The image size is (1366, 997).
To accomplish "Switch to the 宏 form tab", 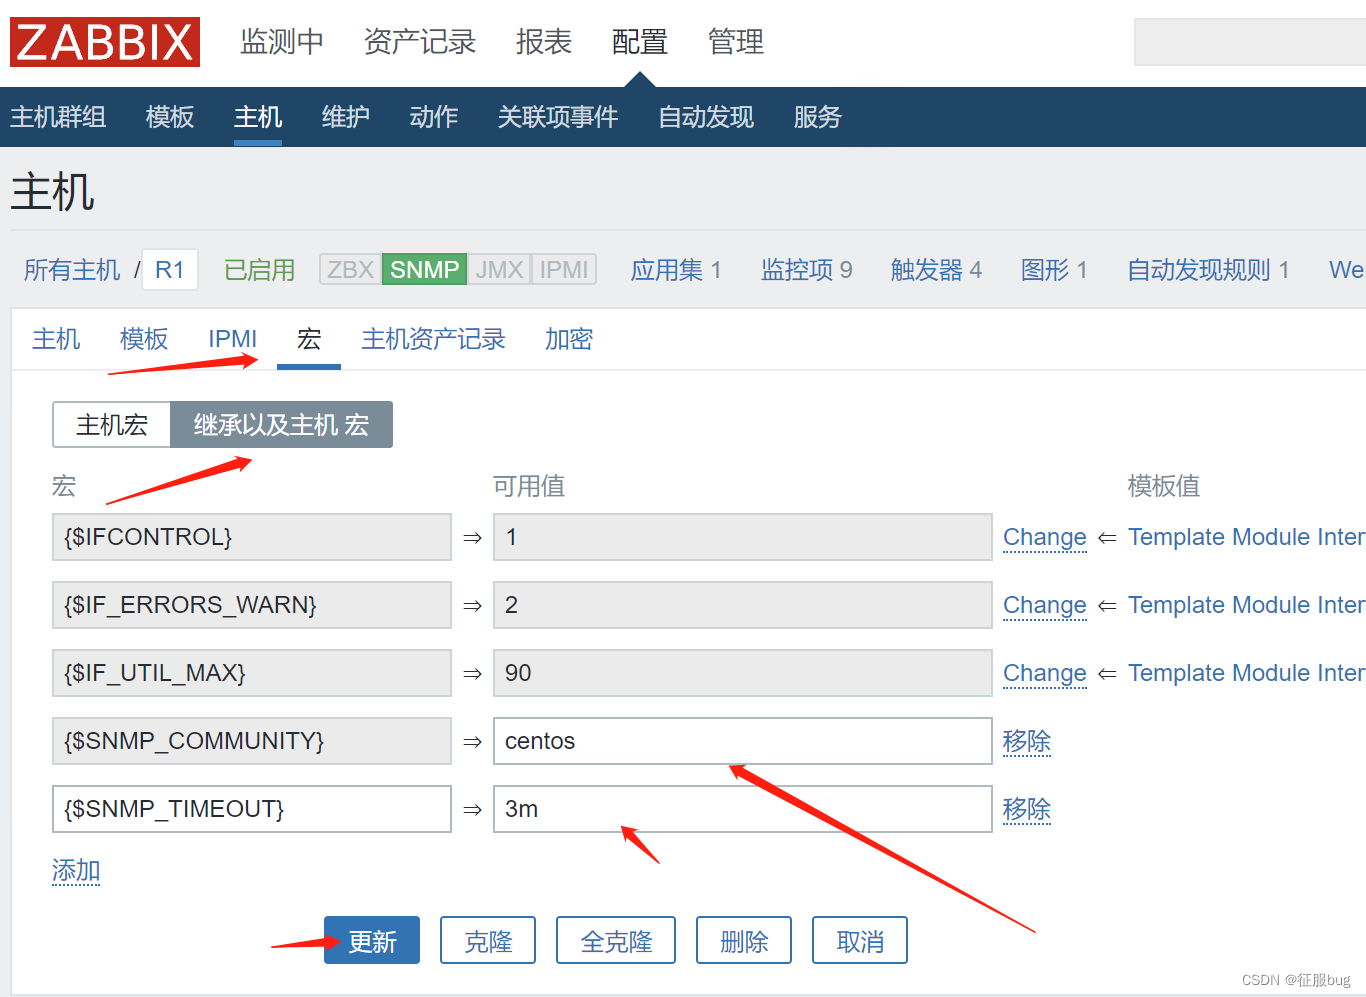I will [x=309, y=339].
